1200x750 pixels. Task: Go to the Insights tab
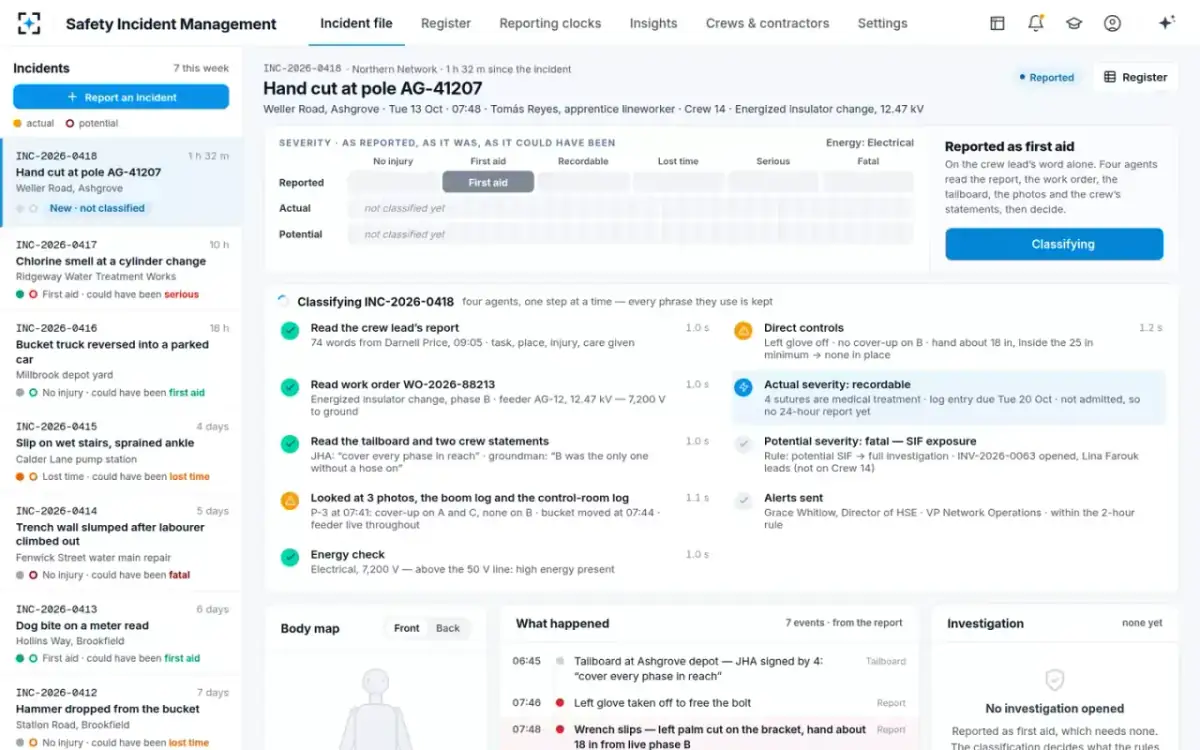[653, 23]
